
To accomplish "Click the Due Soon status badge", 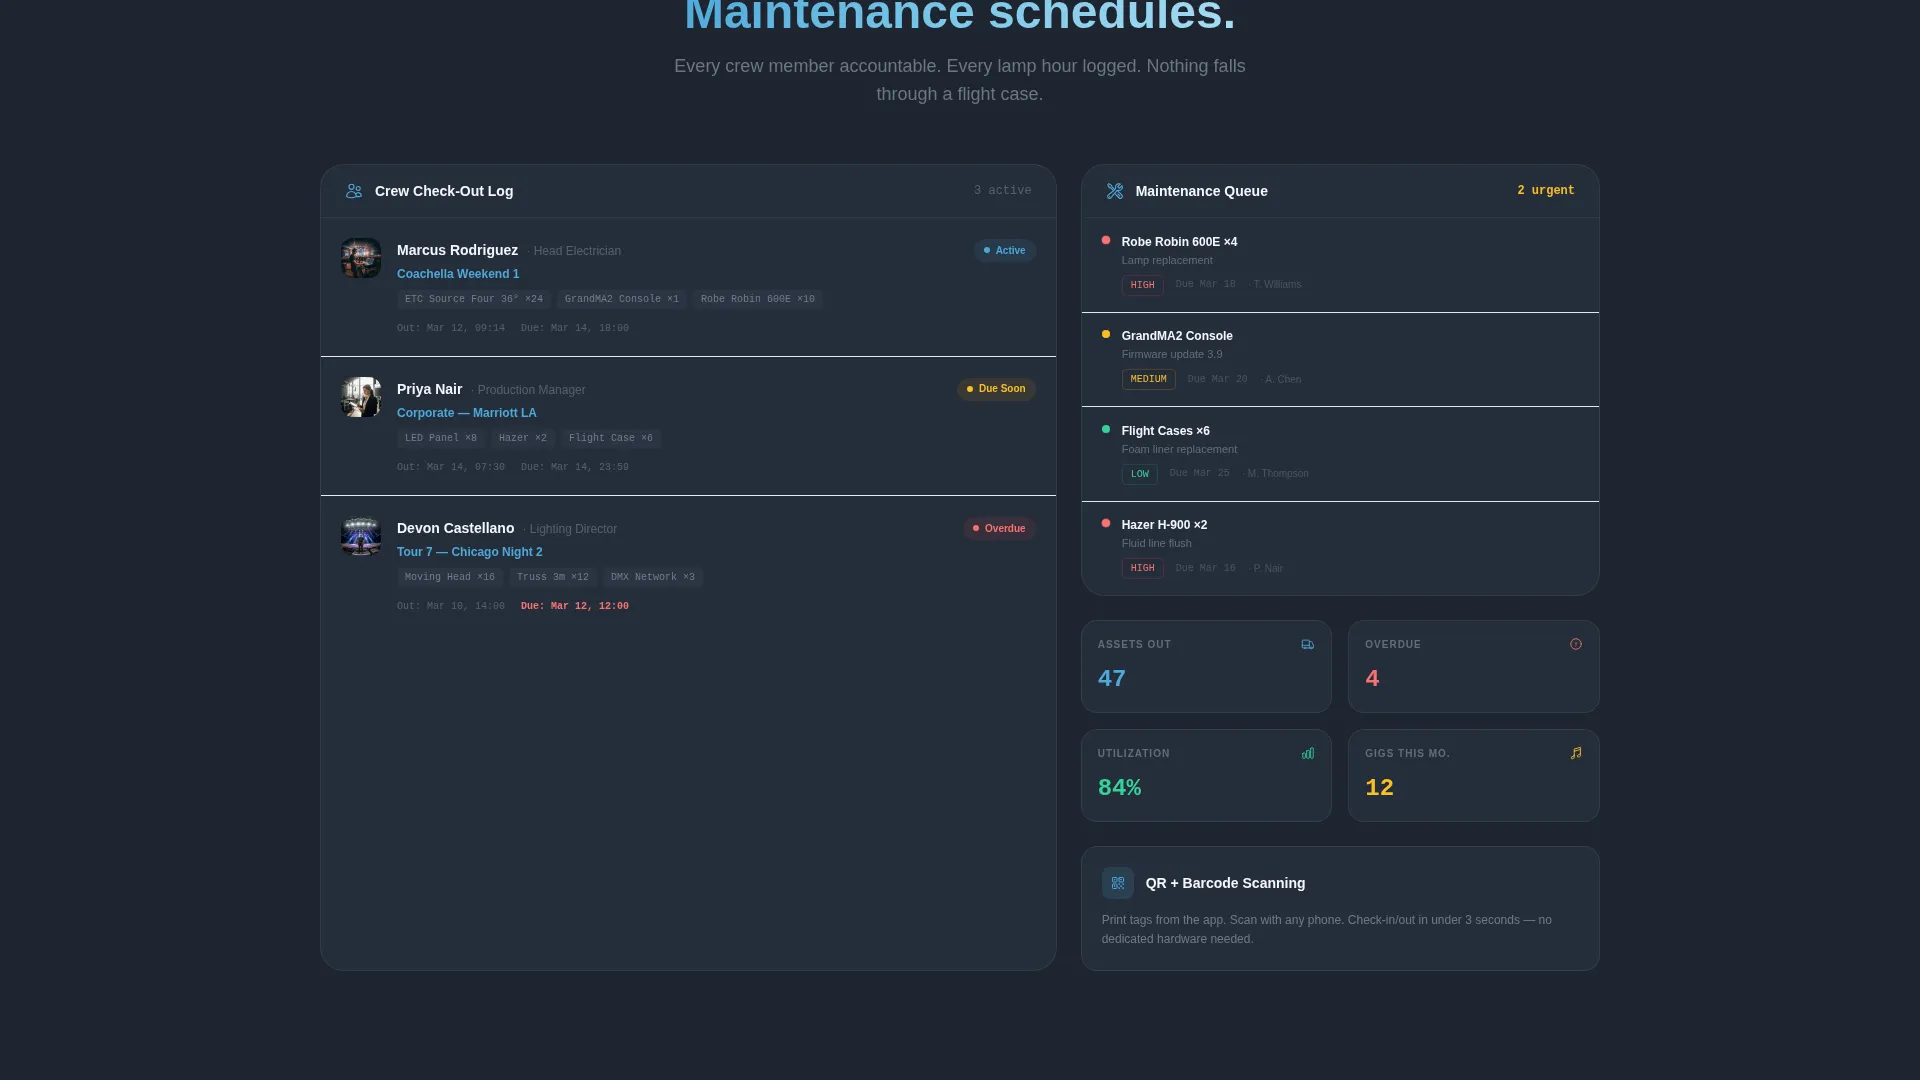I will (x=996, y=389).
